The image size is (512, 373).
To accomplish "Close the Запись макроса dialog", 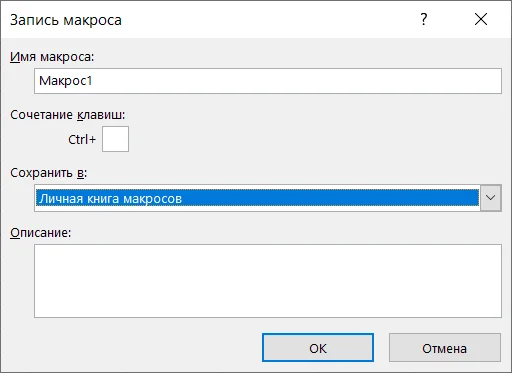I will point(481,19).
